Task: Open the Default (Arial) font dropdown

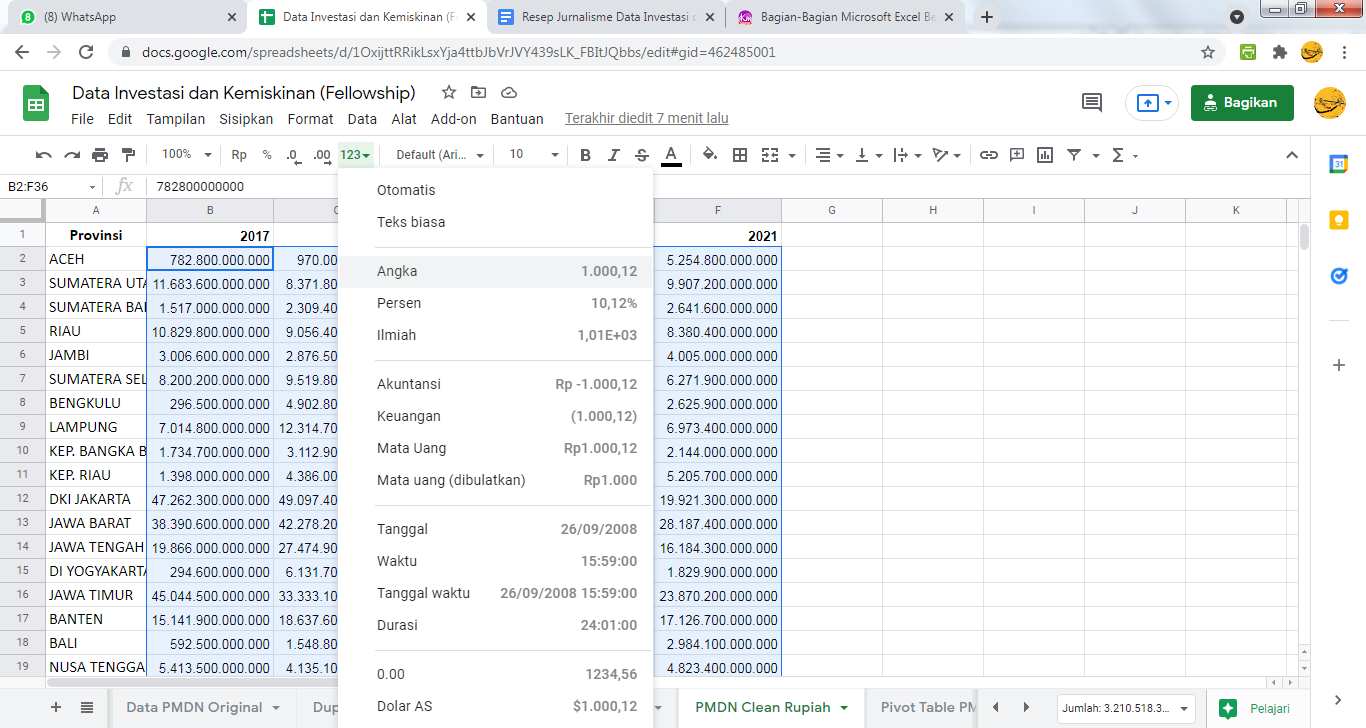Action: coord(439,155)
